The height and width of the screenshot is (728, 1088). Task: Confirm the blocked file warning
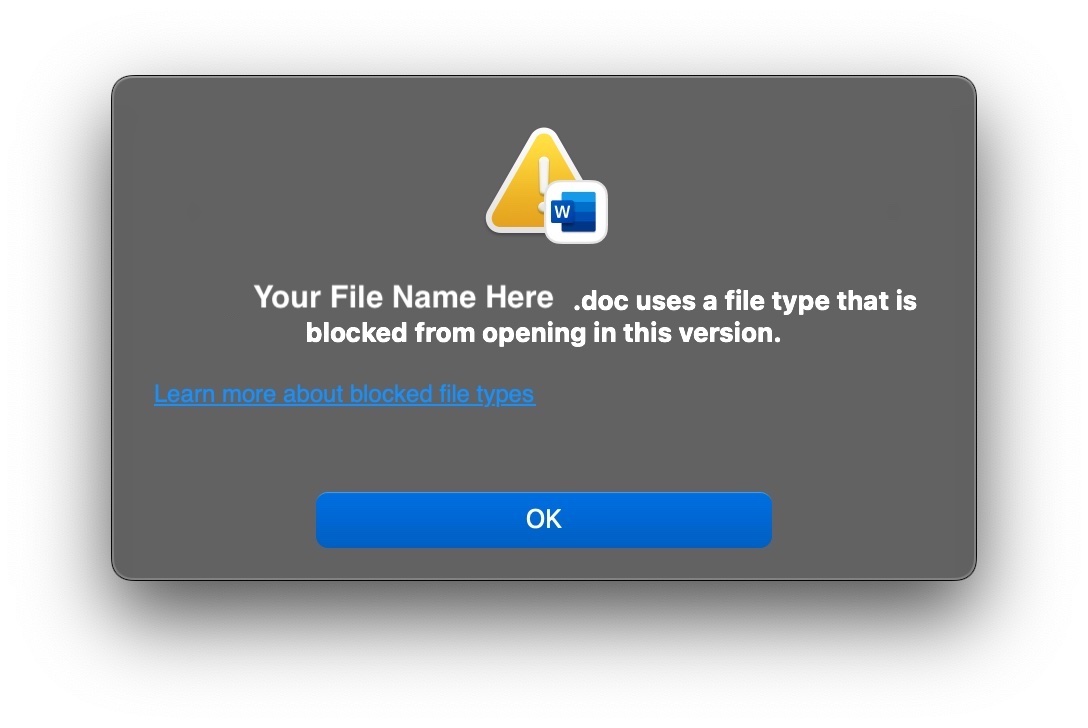[543, 519]
